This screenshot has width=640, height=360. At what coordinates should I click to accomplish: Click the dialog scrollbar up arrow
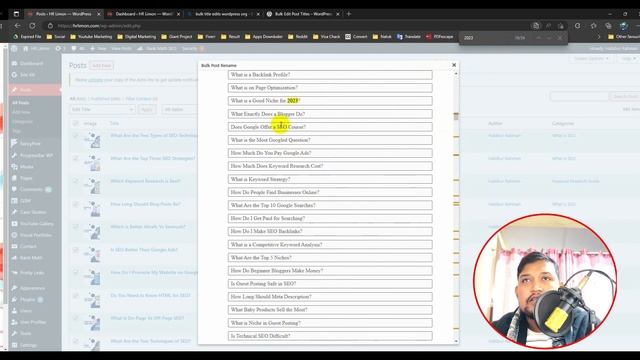click(456, 74)
